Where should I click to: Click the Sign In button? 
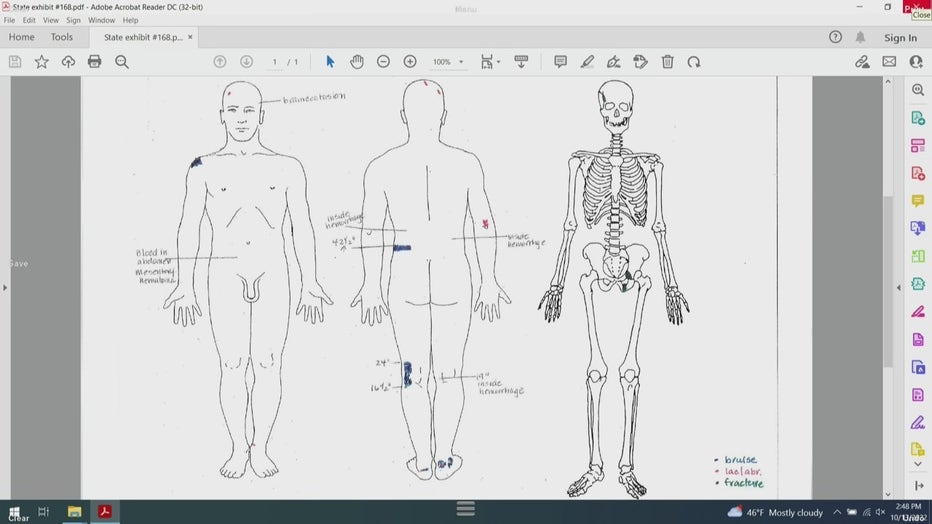(900, 38)
